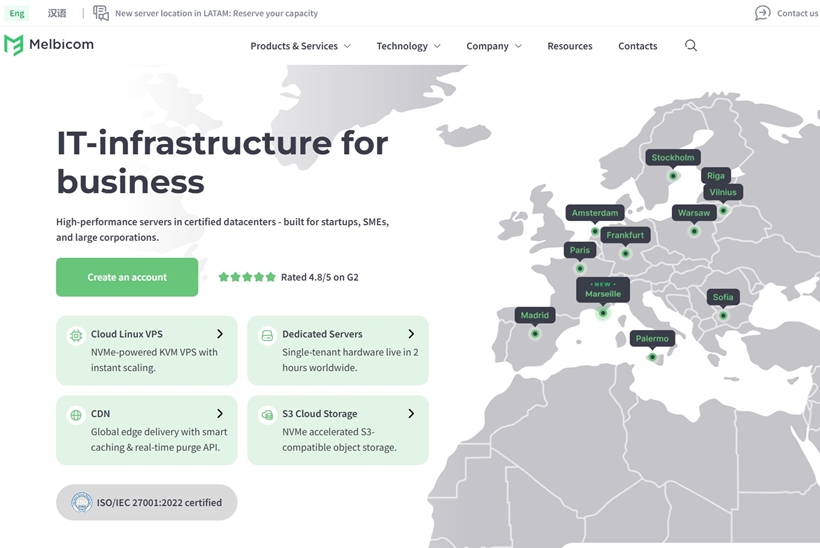Open Cloud Linux VPS card arrow
The image size is (820, 548).
click(220, 334)
